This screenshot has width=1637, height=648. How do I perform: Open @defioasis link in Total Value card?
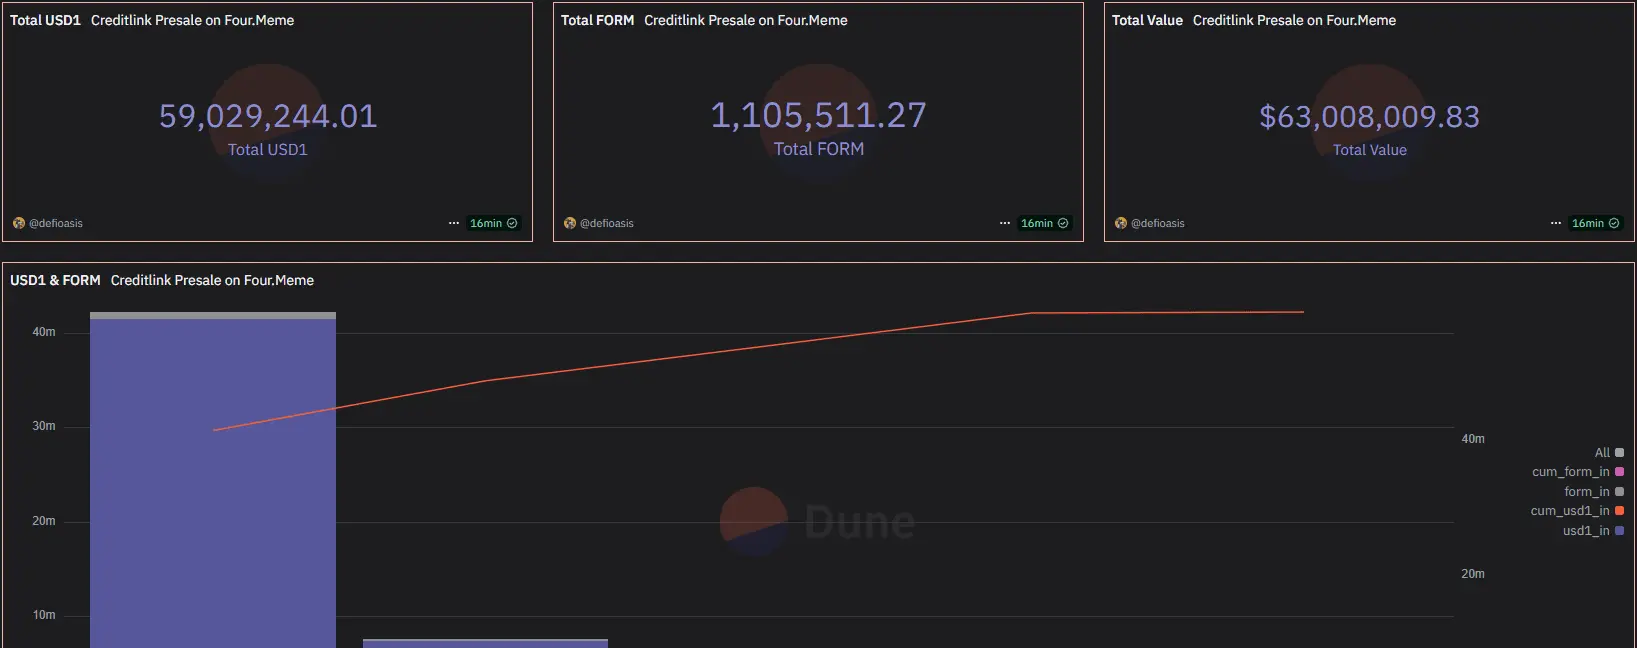[x=1158, y=223]
